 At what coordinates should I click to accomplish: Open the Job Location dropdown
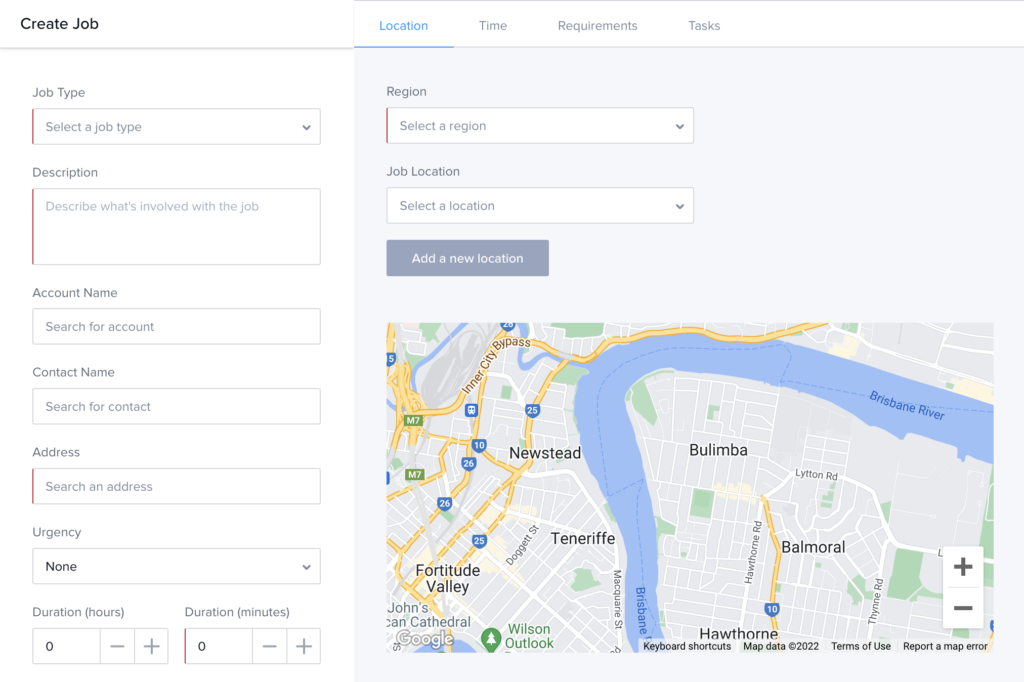539,206
